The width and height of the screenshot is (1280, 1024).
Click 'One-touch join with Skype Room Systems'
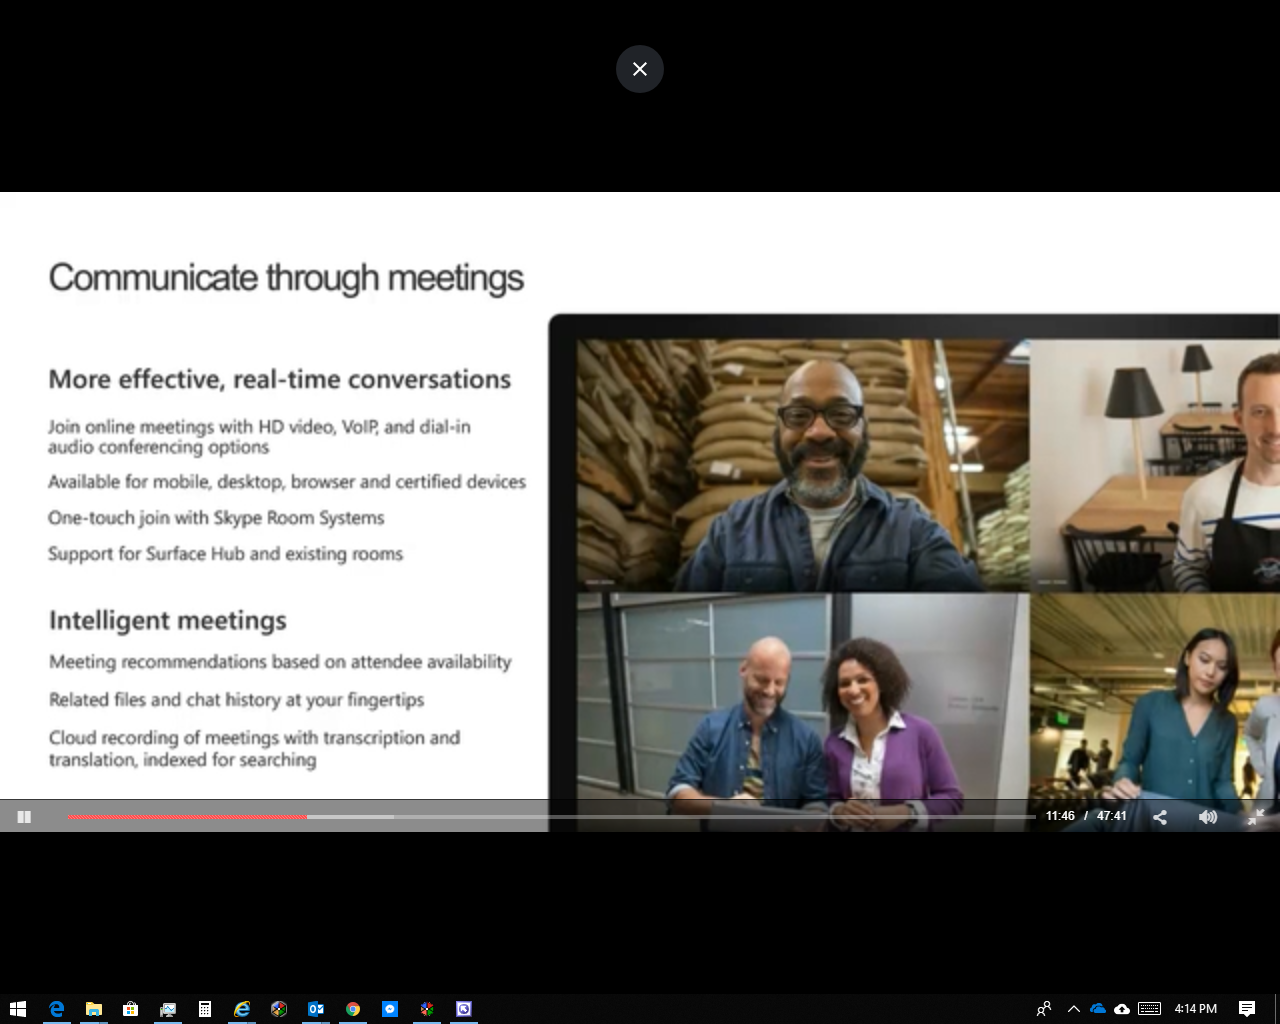coord(216,518)
